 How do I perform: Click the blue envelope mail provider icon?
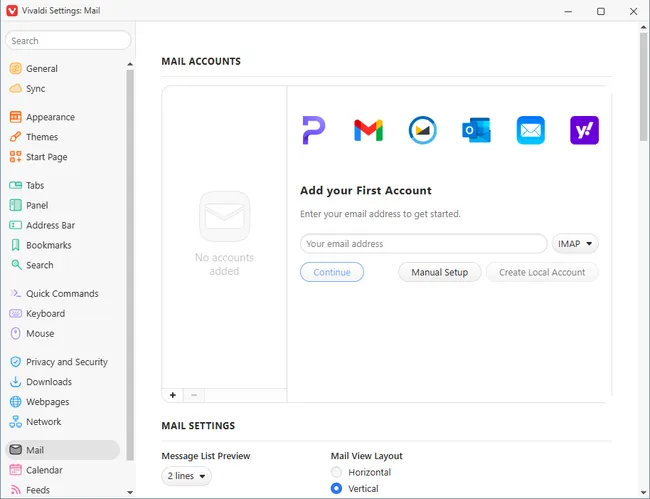point(530,130)
